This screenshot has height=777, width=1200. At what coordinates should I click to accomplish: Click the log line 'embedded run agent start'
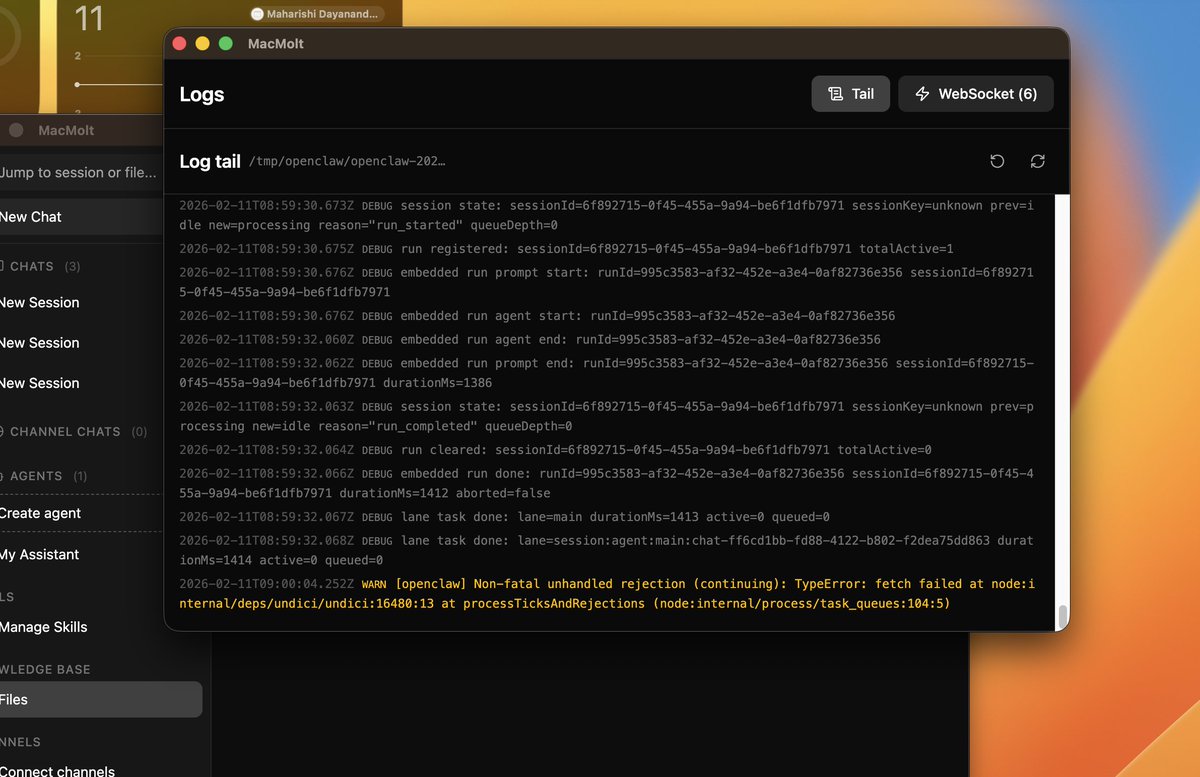coord(537,316)
